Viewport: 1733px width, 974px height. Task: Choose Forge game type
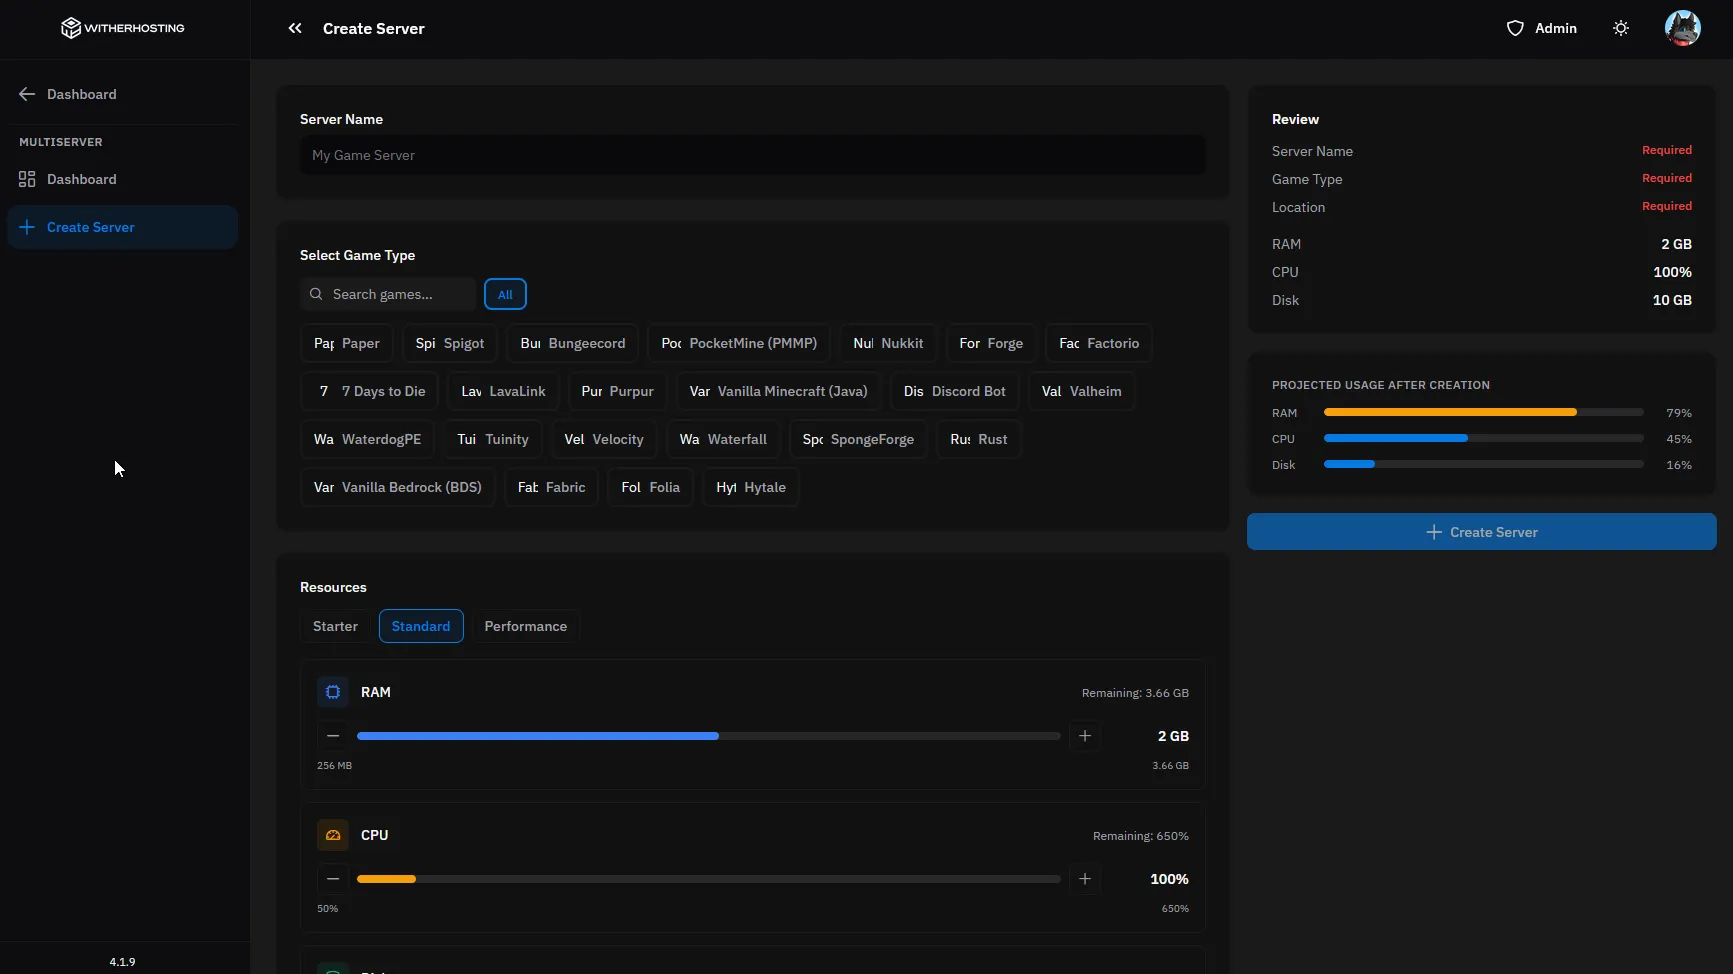point(991,343)
